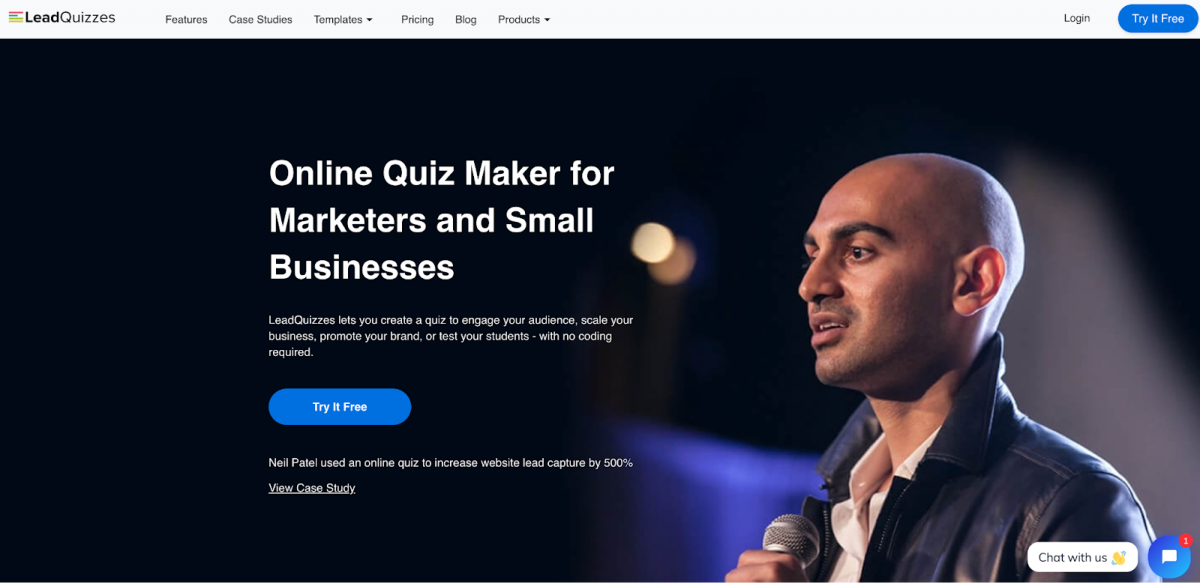Open the chat bubble icon
This screenshot has height=583, width=1200.
pyautogui.click(x=1169, y=557)
